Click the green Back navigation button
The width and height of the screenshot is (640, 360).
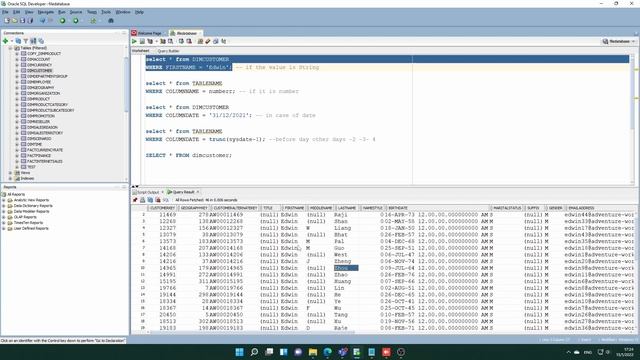pyautogui.click(x=62, y=21)
